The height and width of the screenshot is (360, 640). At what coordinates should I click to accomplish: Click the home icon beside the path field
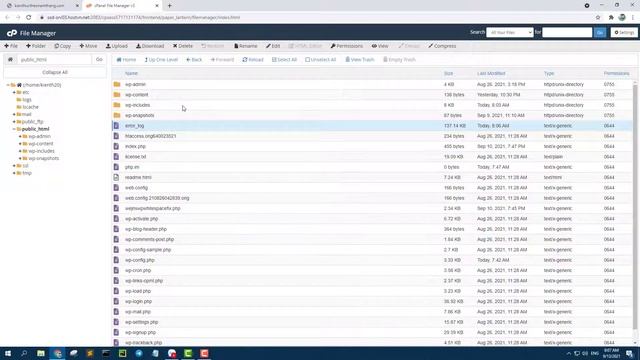pyautogui.click(x=10, y=60)
